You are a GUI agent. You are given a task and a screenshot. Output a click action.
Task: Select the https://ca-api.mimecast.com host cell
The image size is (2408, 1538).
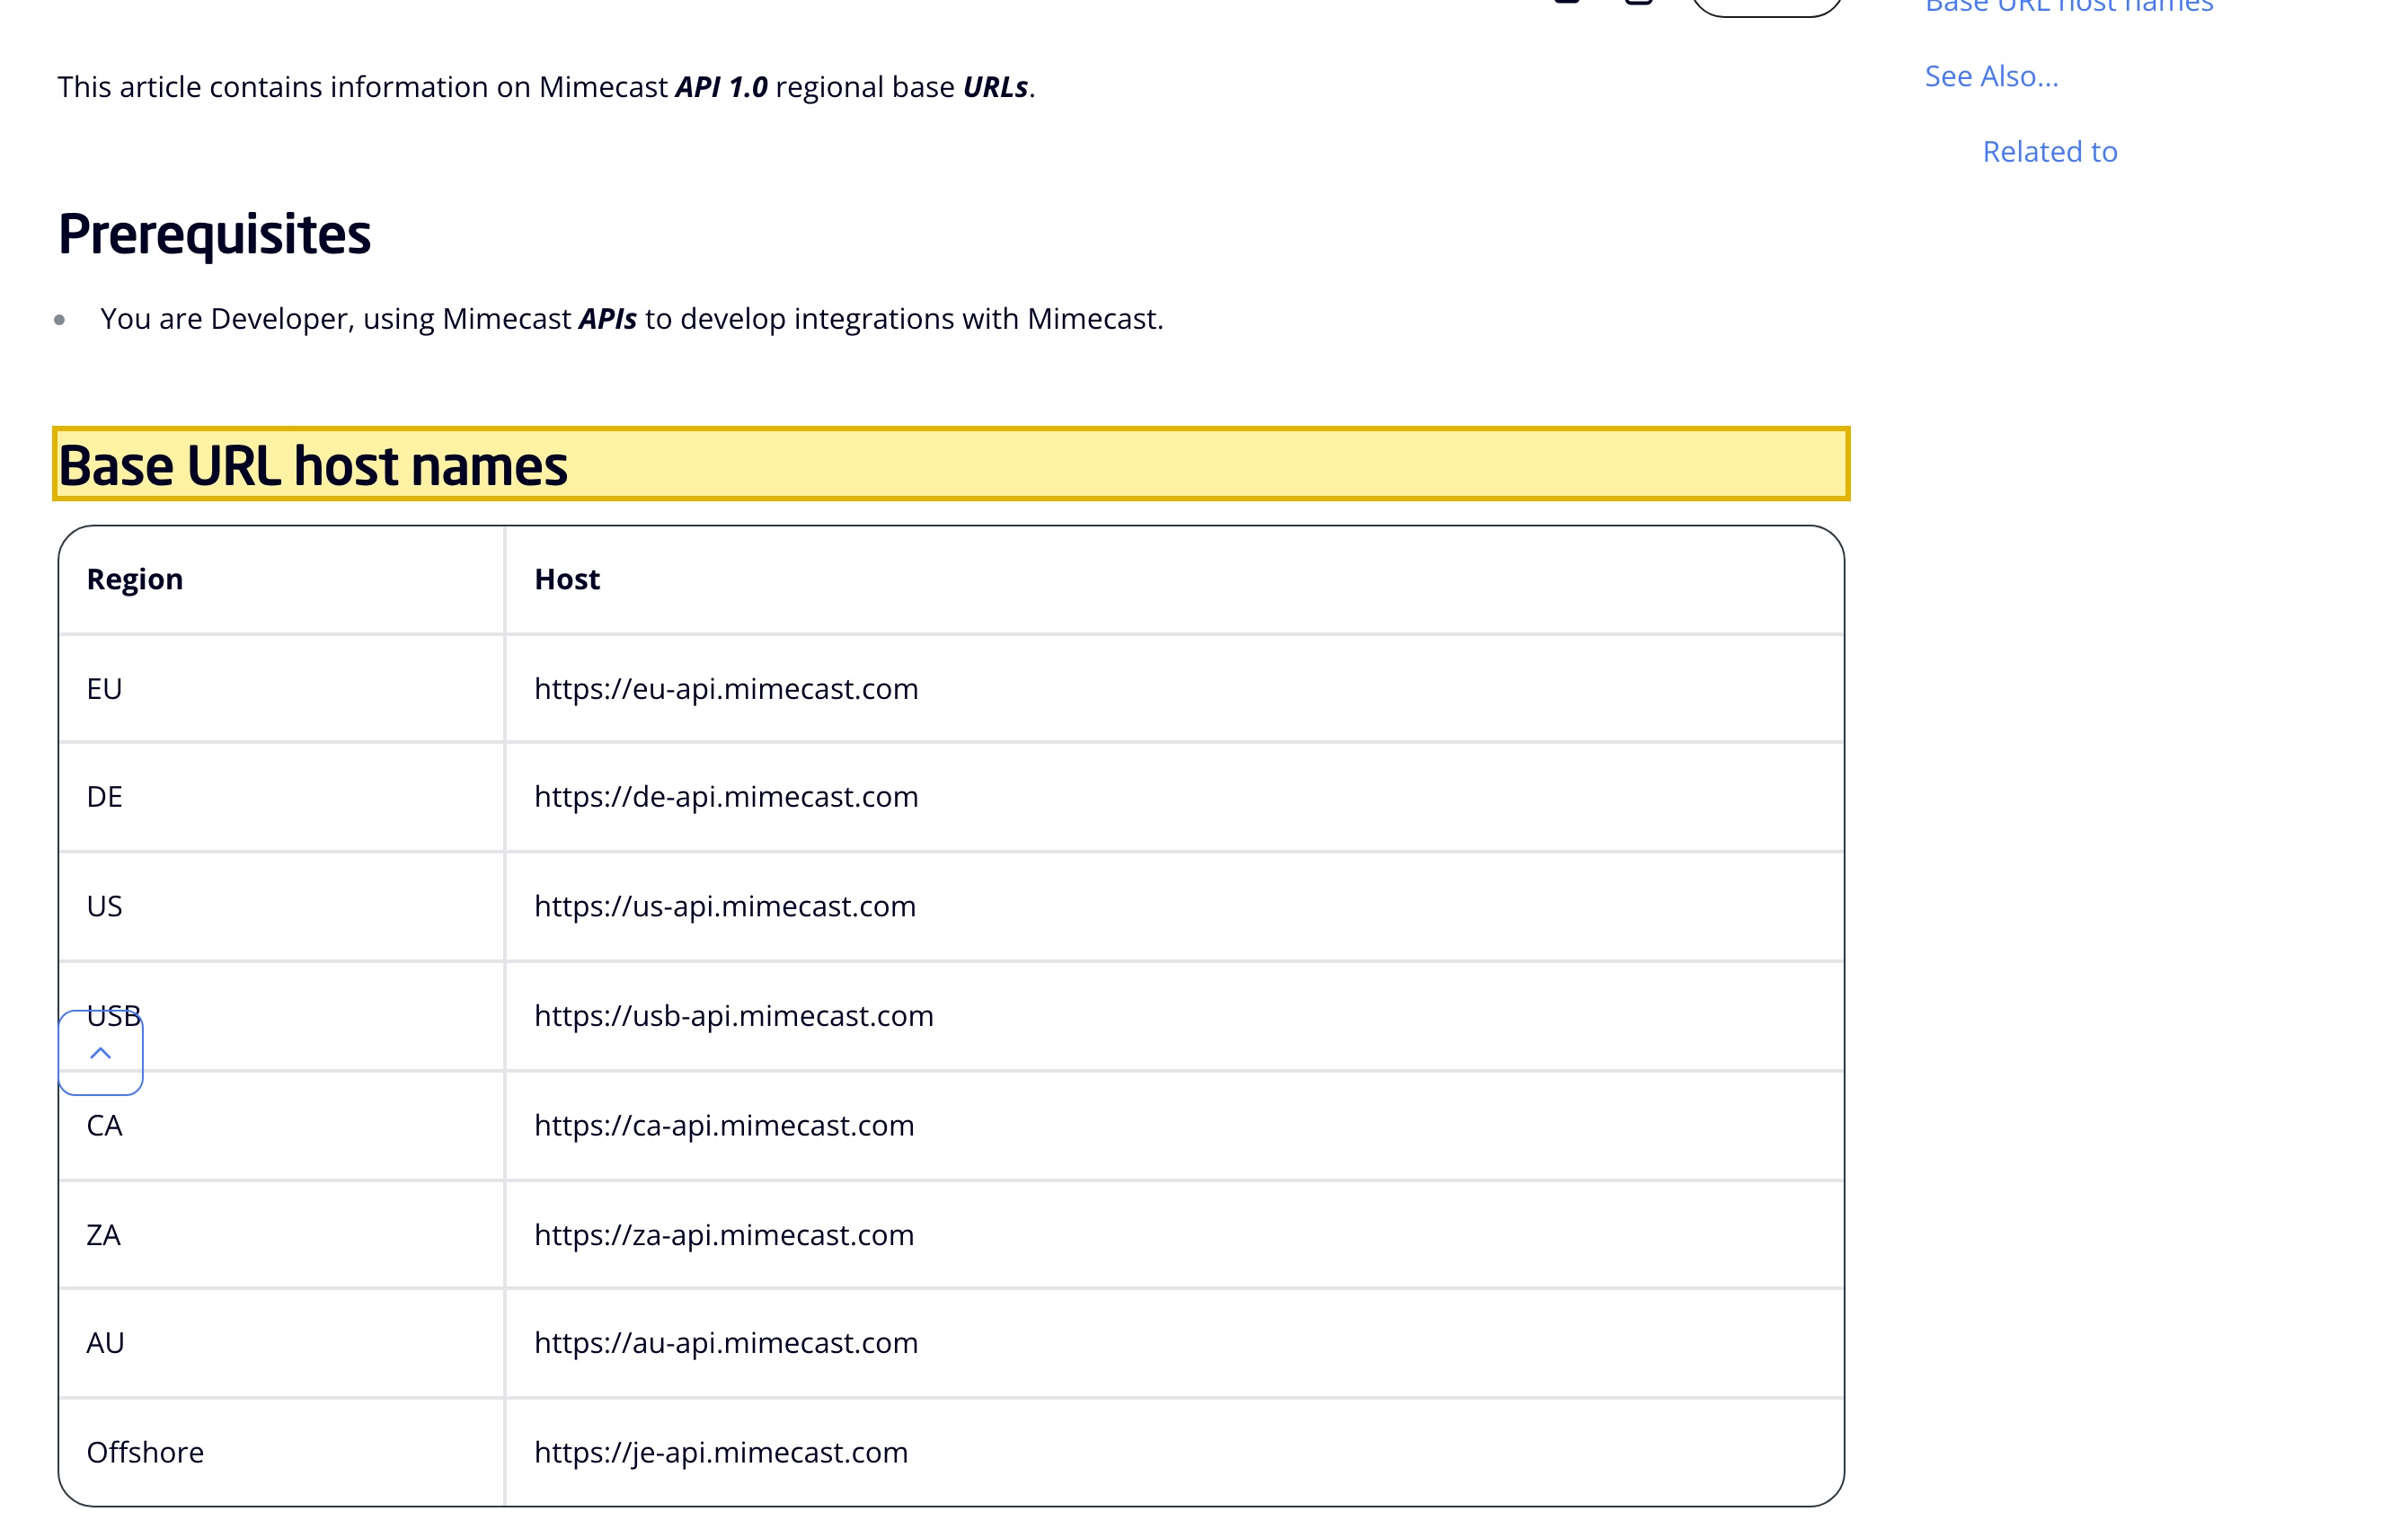(1174, 1126)
